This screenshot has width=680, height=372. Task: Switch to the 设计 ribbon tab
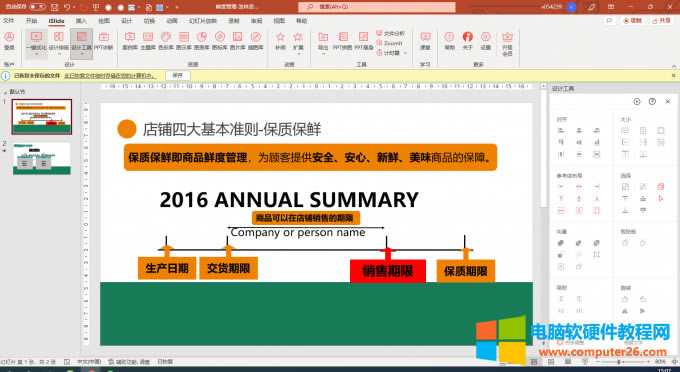click(x=126, y=20)
